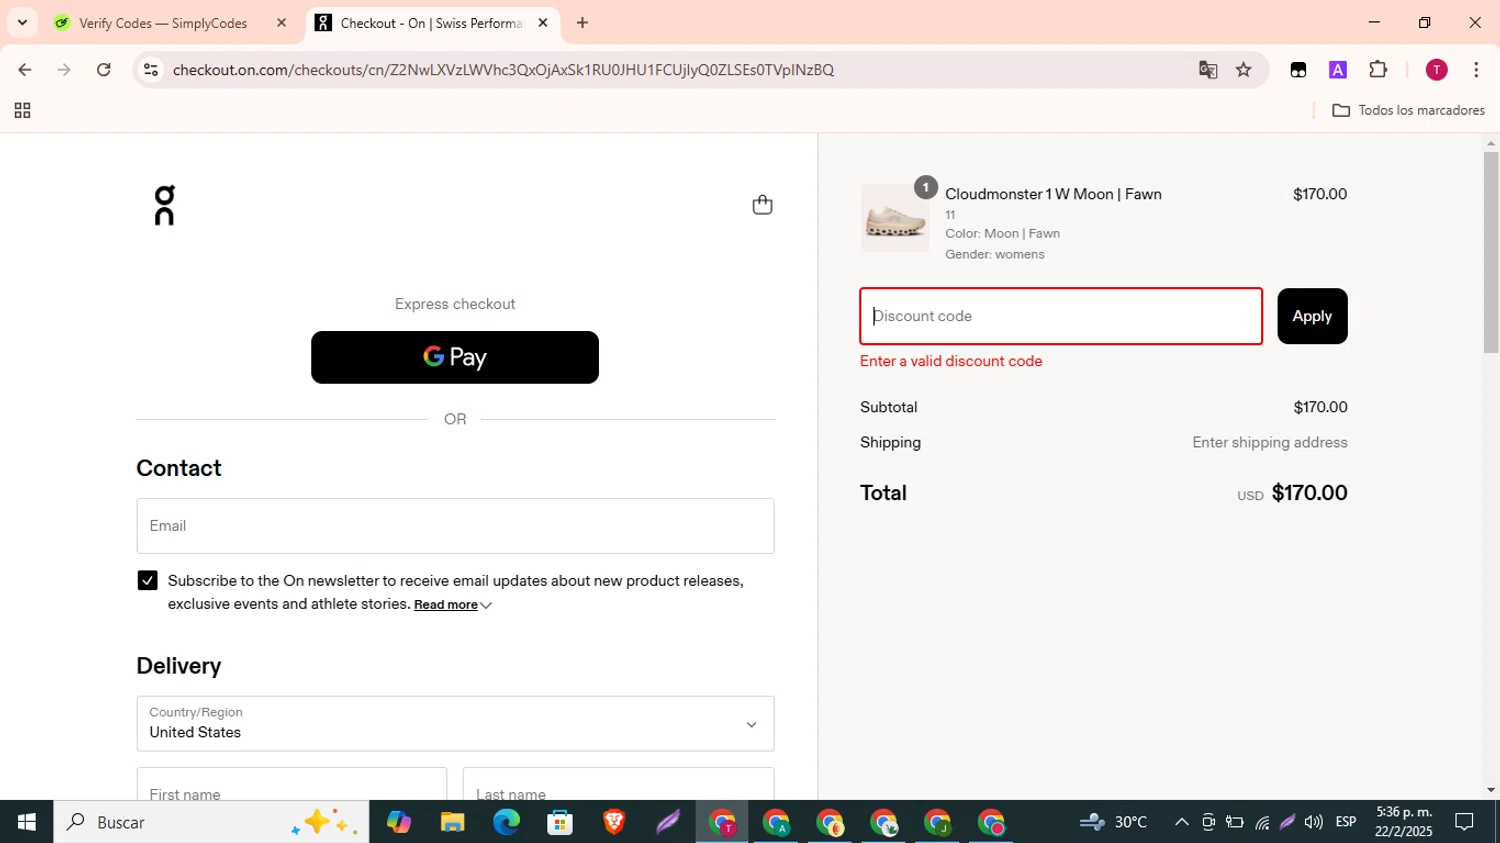Open File Explorer from the taskbar
The image size is (1500, 843).
pyautogui.click(x=452, y=822)
